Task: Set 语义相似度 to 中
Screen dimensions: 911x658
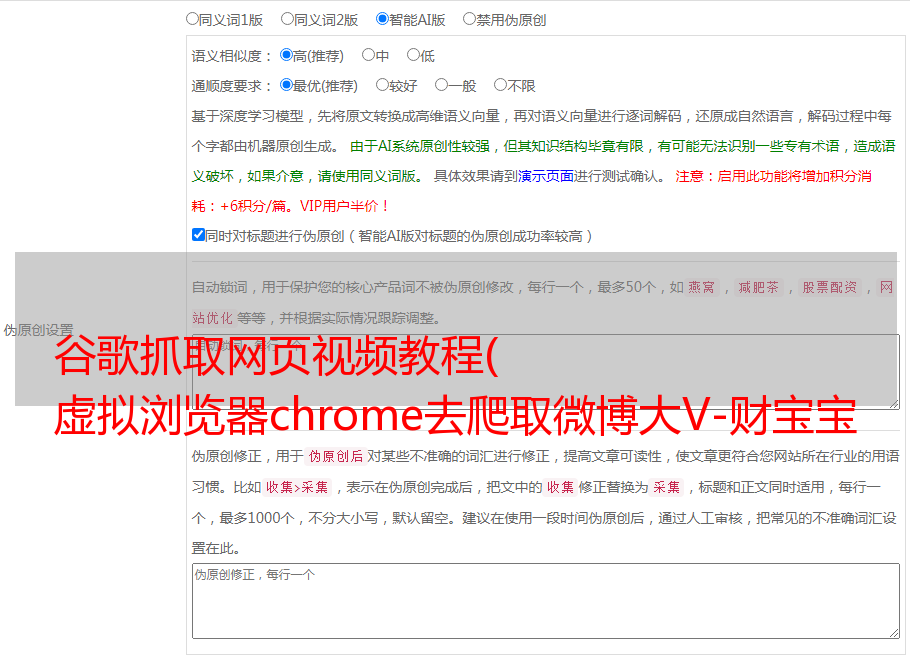Action: click(368, 55)
